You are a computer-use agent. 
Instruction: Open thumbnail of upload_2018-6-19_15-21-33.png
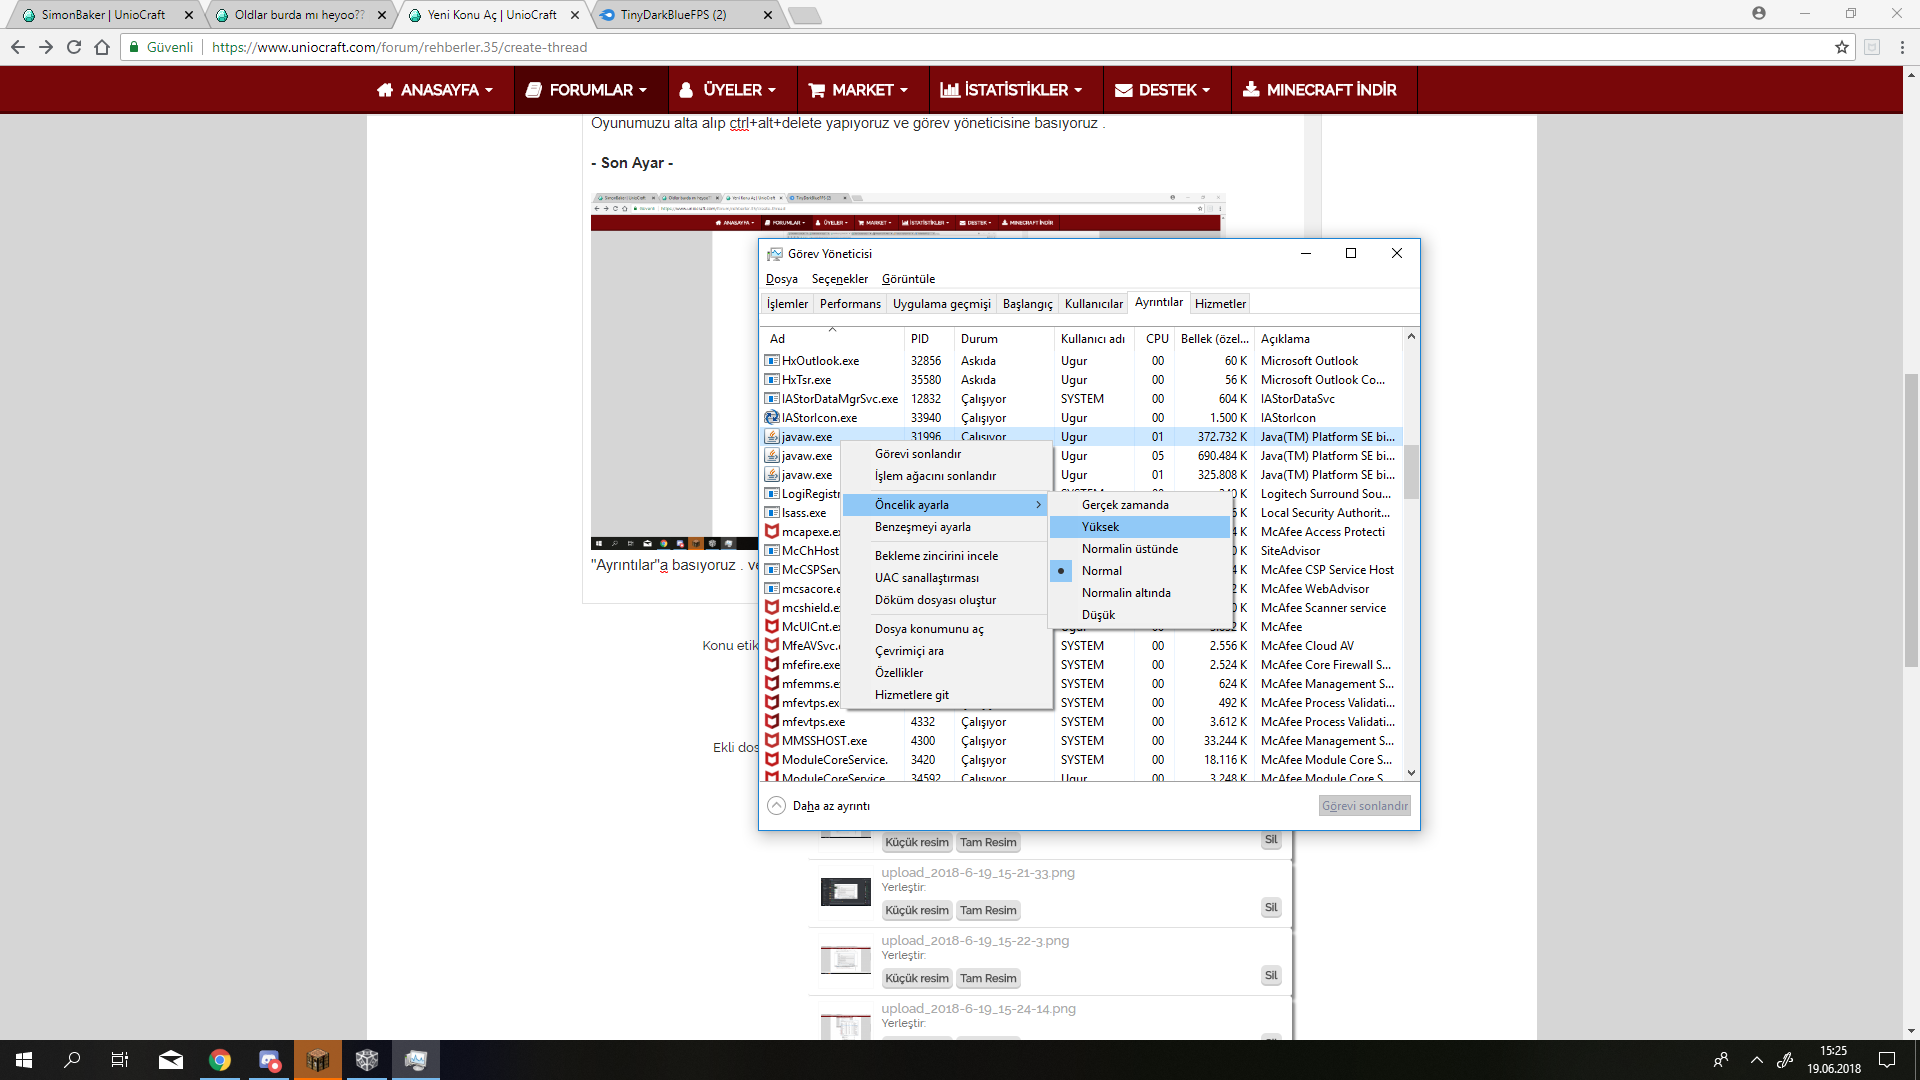(846, 891)
